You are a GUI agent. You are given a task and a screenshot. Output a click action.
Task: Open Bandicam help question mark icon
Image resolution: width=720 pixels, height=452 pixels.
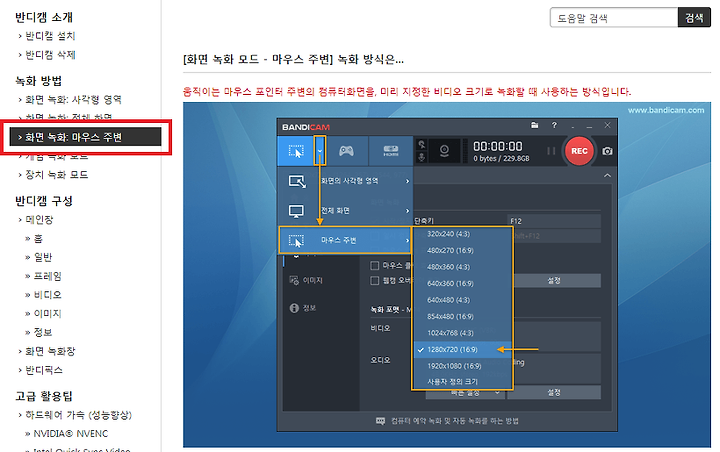pos(554,125)
